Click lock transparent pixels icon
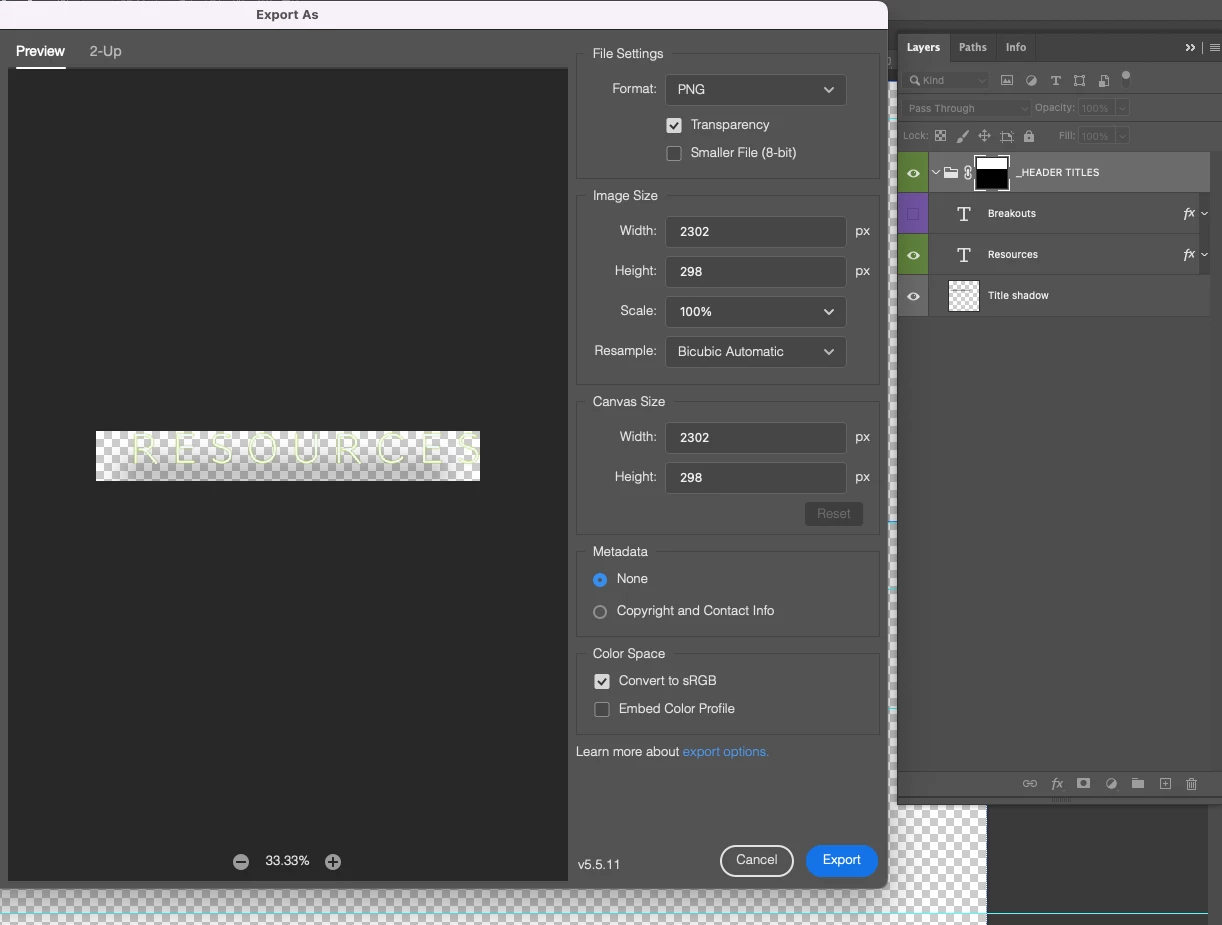Viewport: 1222px width, 925px height. (940, 136)
